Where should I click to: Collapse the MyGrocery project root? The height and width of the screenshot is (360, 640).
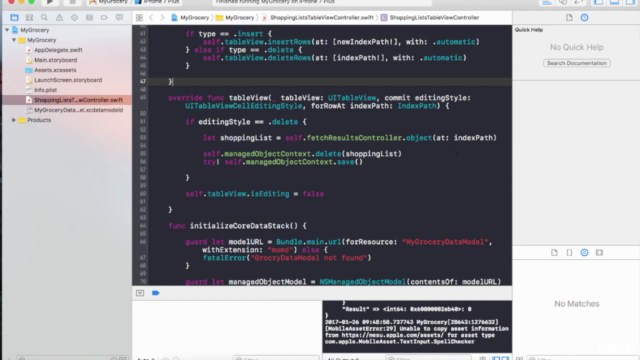(7, 30)
